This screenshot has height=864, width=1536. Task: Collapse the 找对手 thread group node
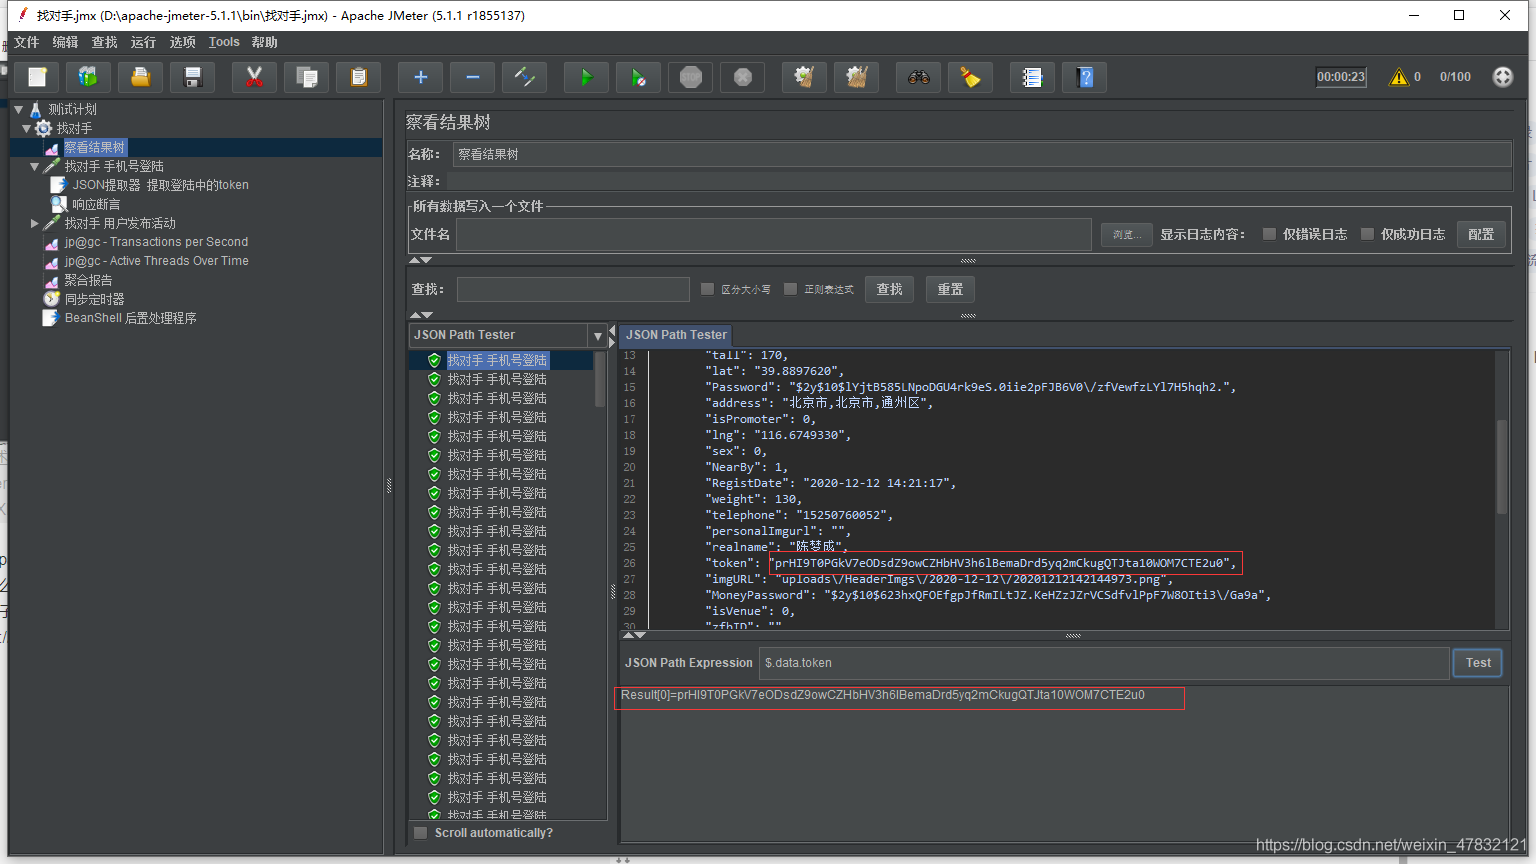27,128
